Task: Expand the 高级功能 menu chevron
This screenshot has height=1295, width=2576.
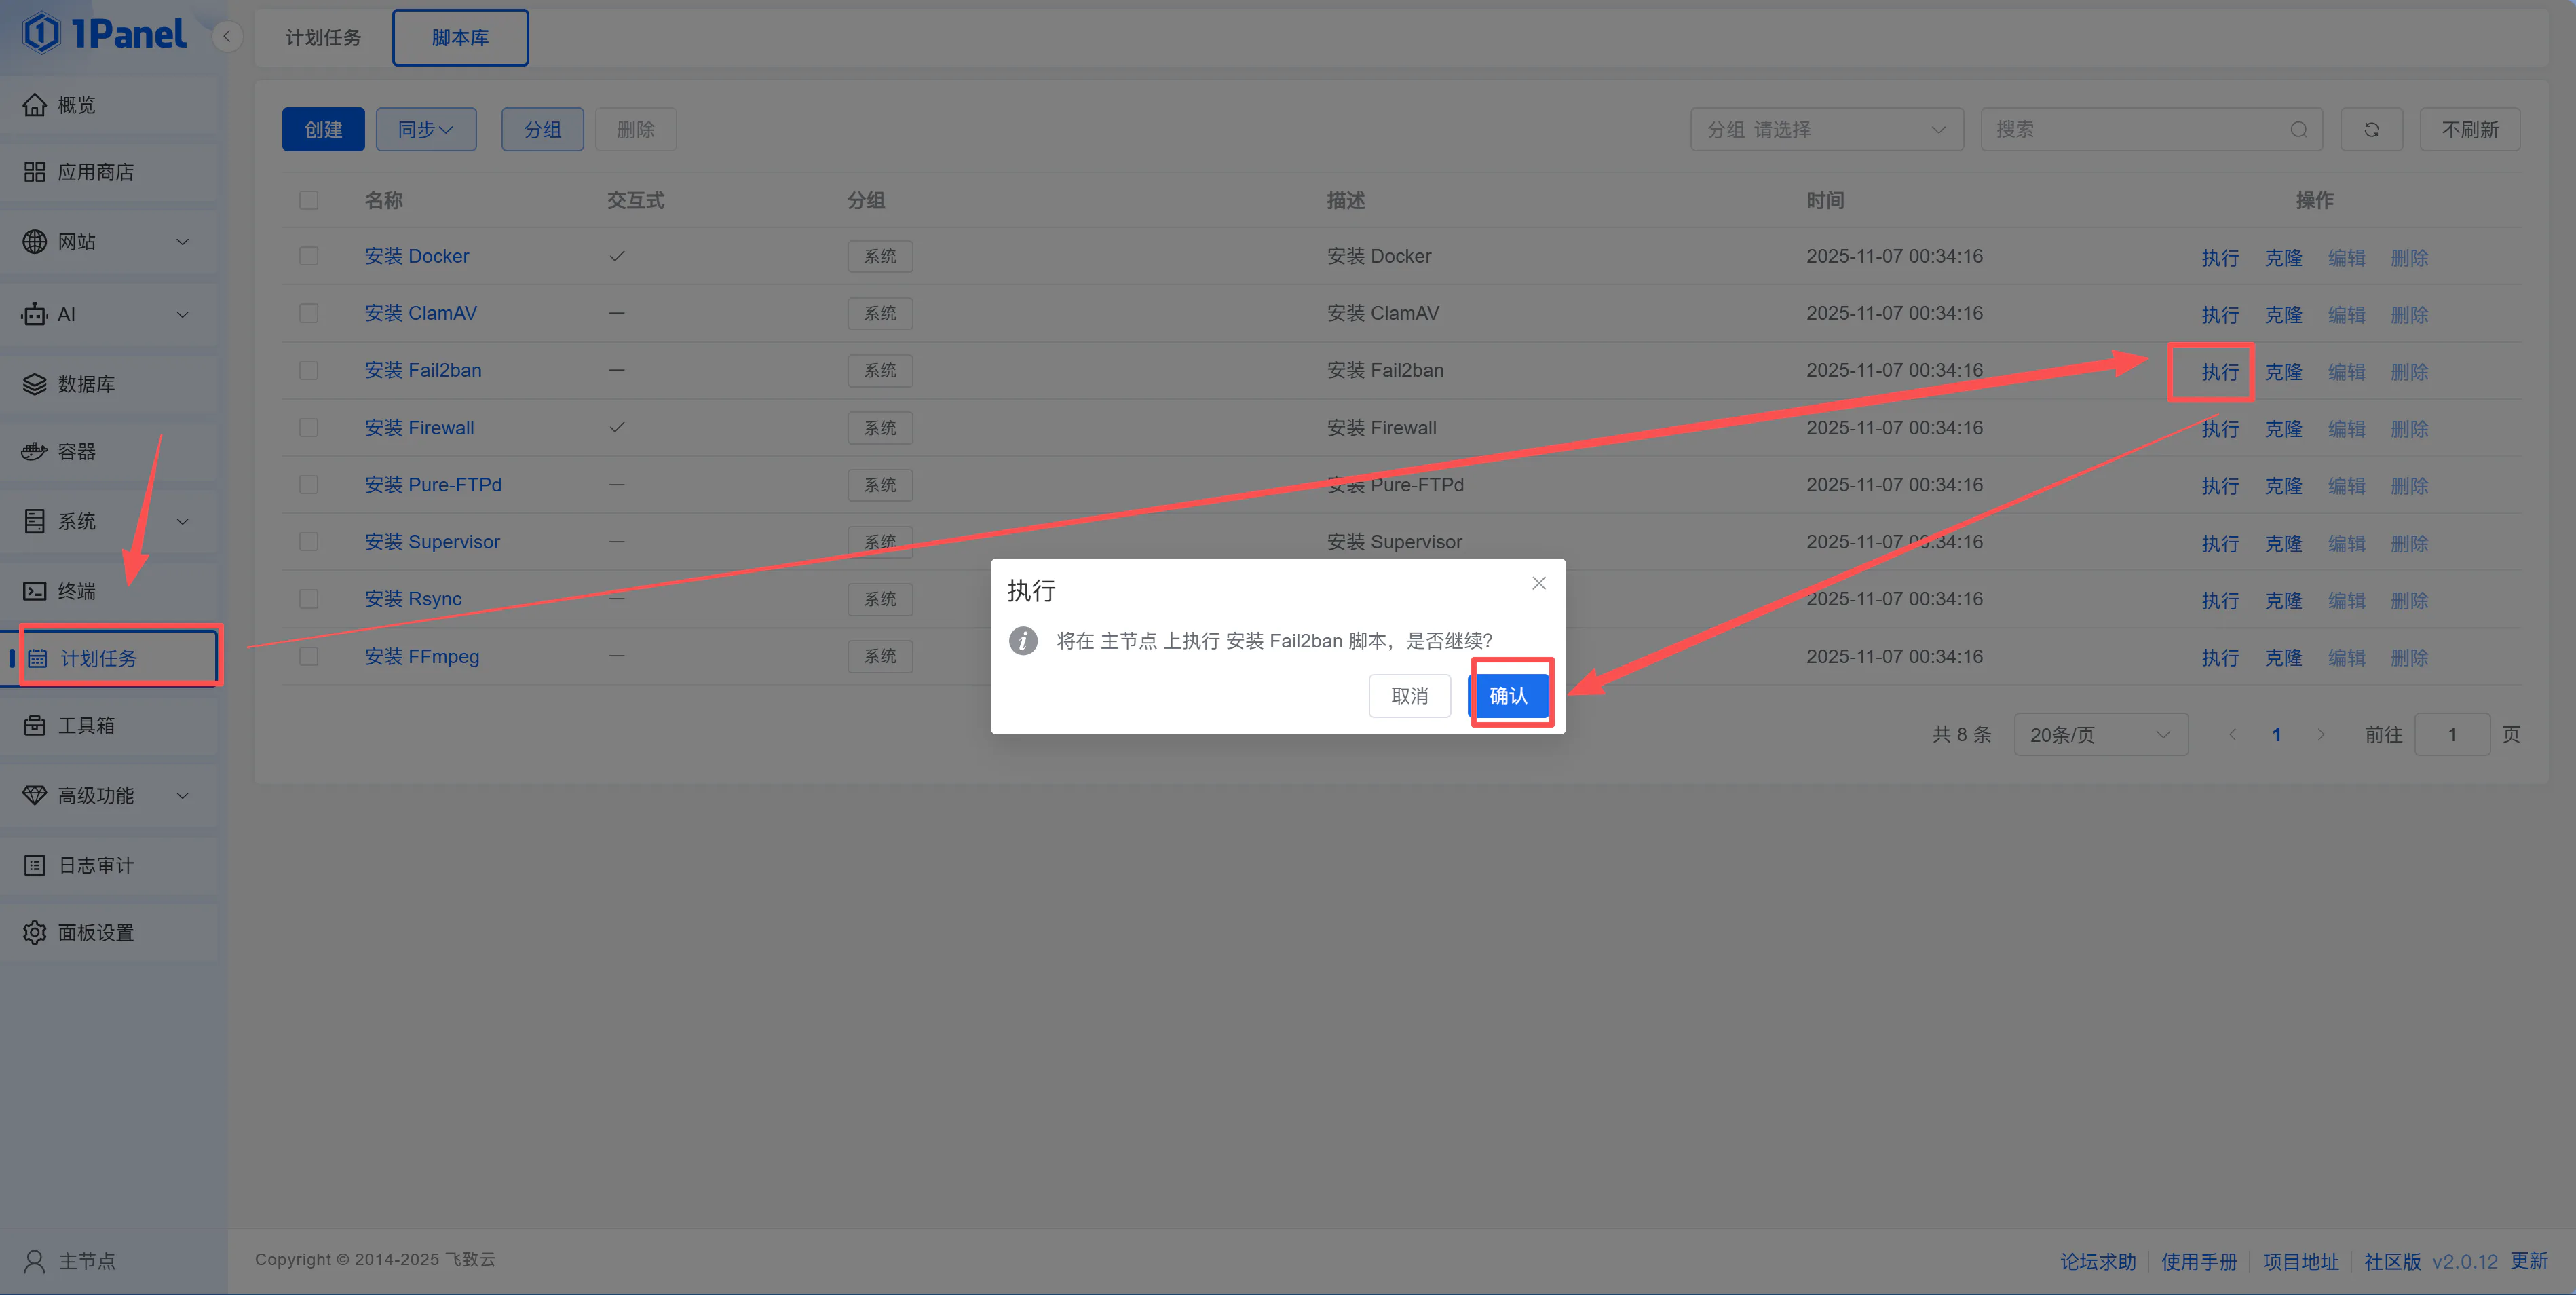Action: click(x=183, y=795)
